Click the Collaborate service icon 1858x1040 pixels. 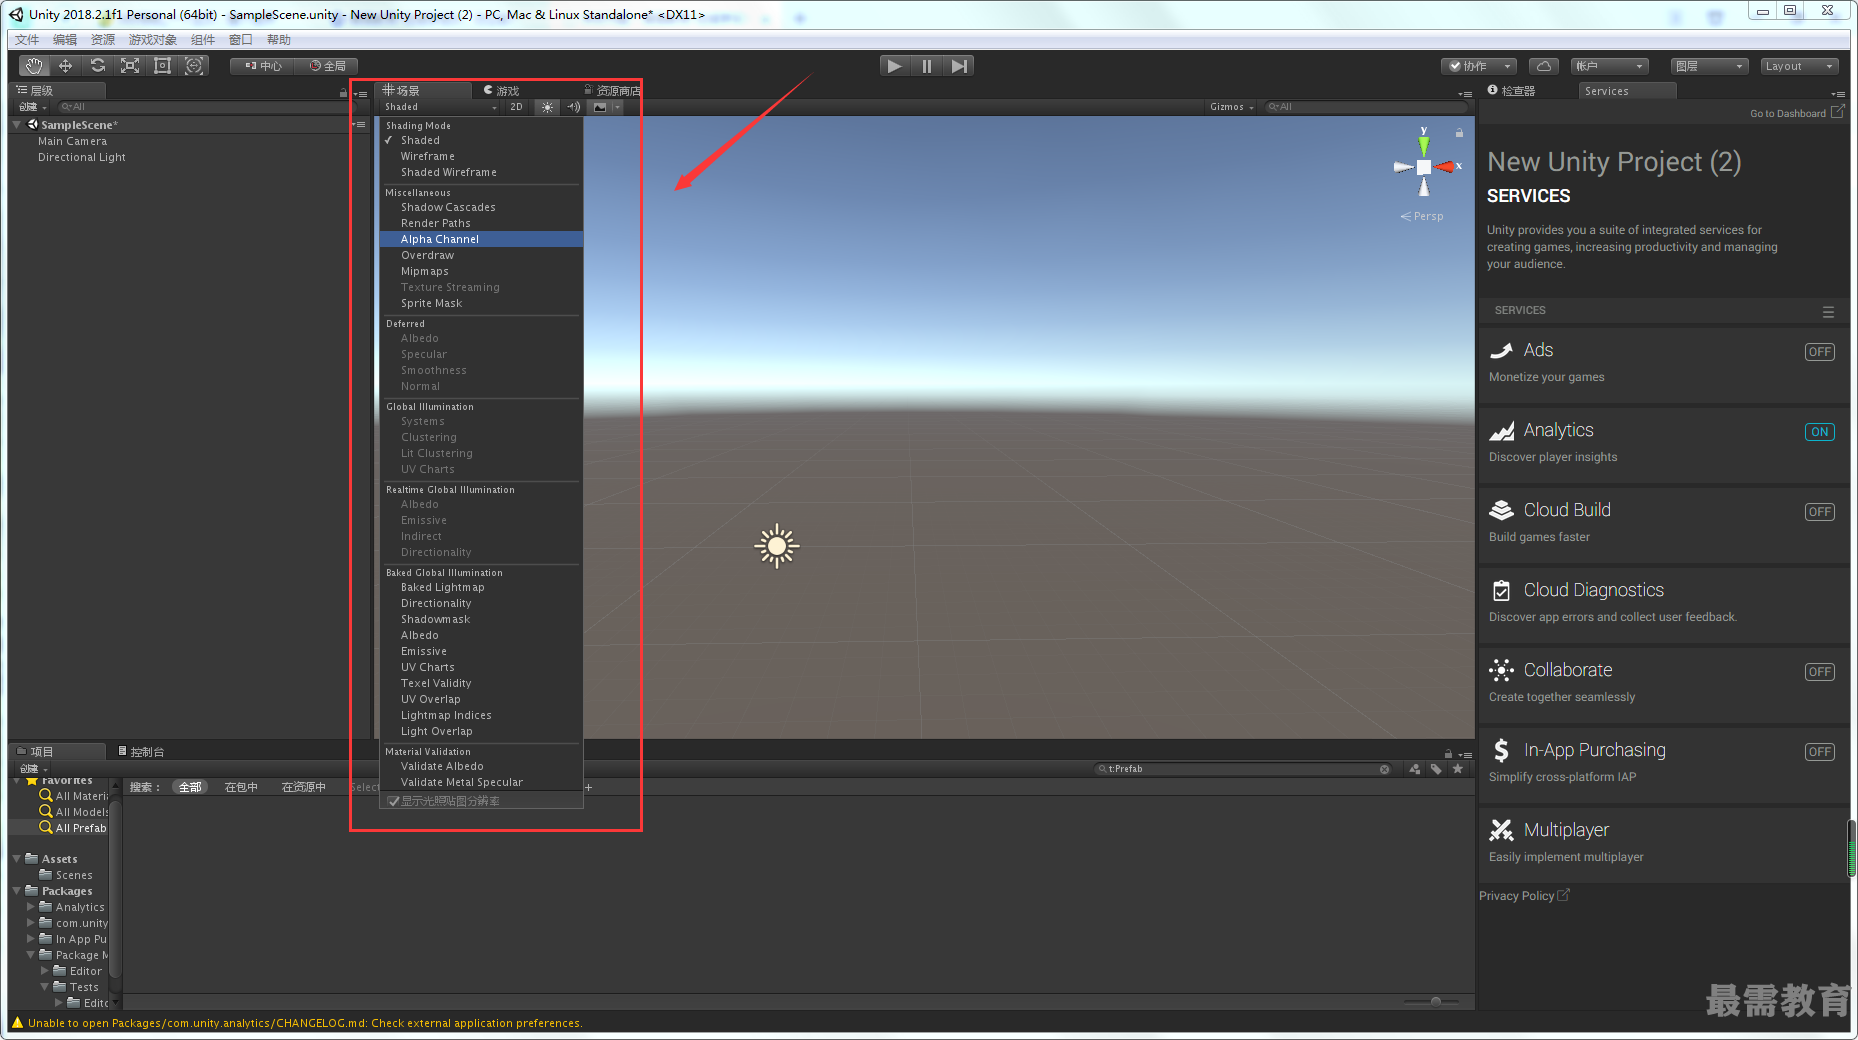tap(1501, 670)
